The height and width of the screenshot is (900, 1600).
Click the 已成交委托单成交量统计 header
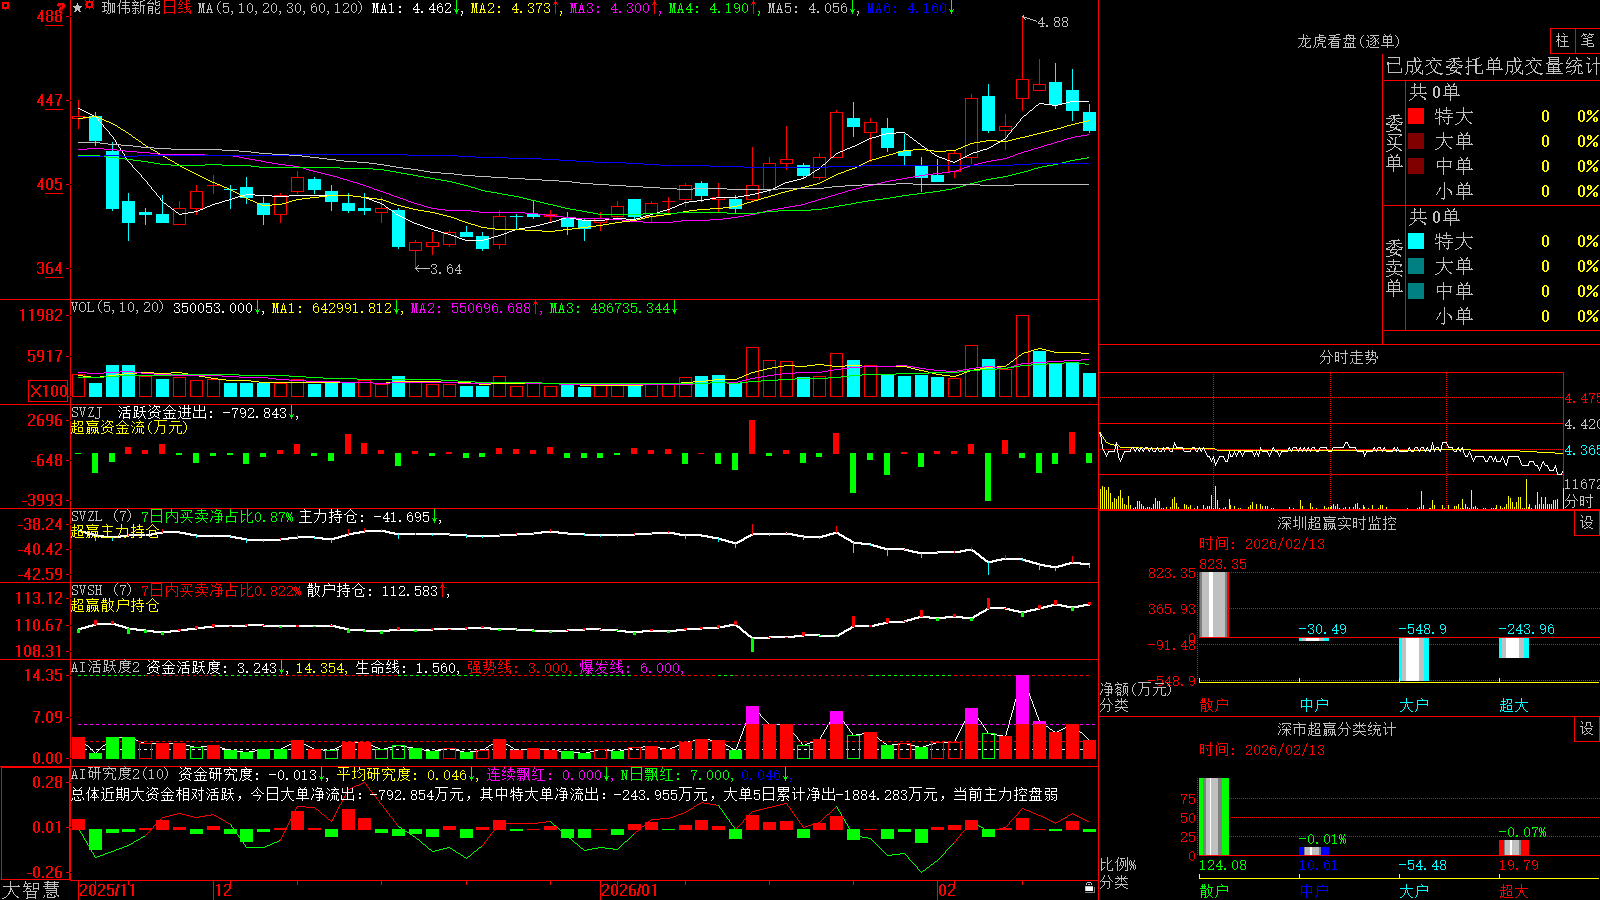click(x=1492, y=66)
